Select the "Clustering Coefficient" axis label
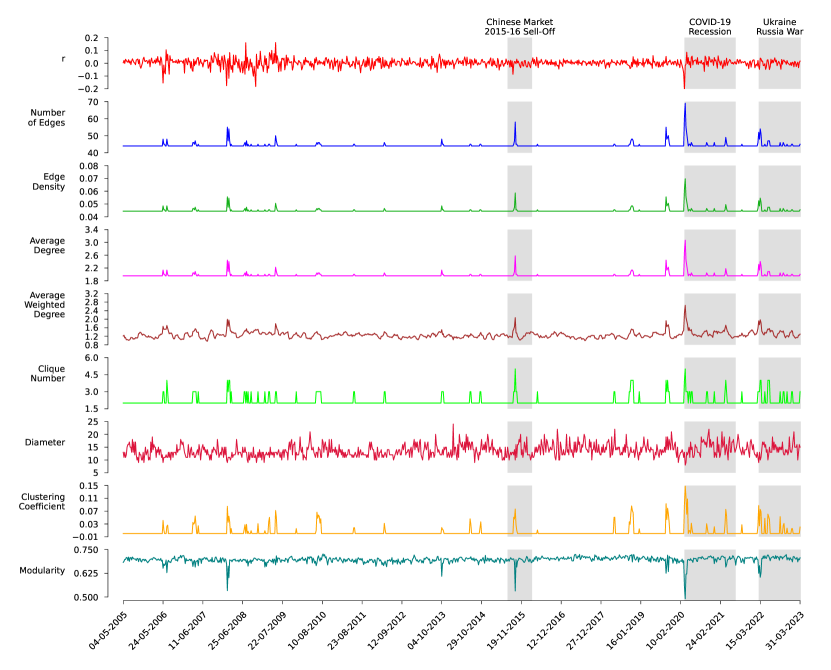 pos(42,502)
